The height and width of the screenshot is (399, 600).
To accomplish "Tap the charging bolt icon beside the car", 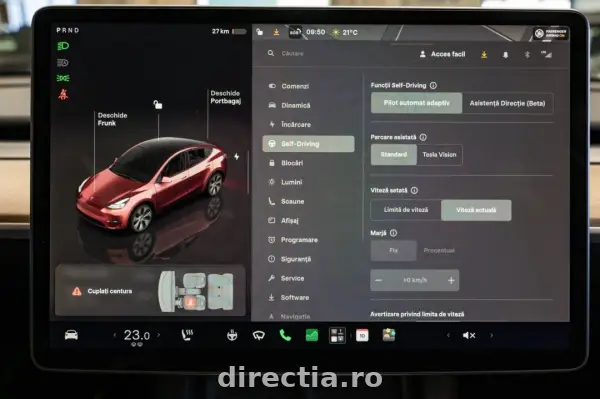I will click(236, 156).
